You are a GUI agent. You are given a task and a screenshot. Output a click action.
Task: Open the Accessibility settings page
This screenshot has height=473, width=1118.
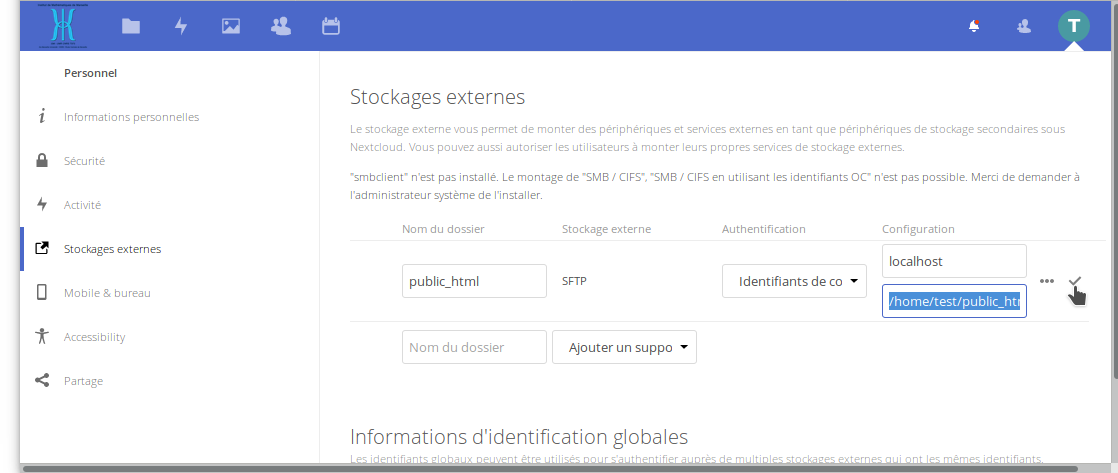click(94, 337)
